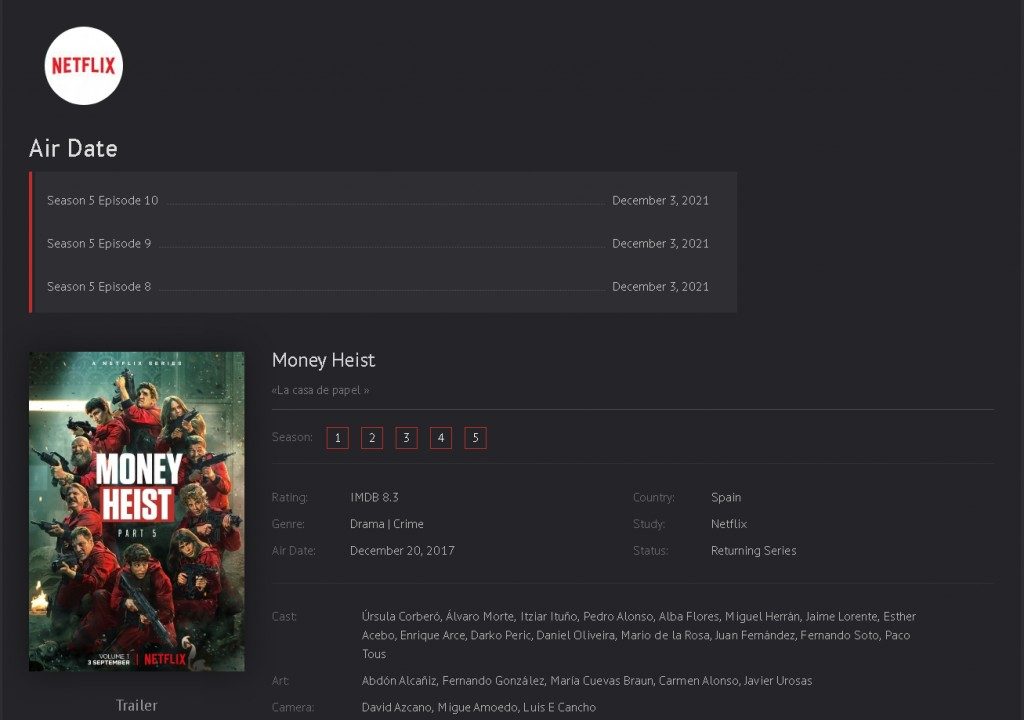Viewport: 1024px width, 720px height.
Task: Select season 2 of Money Heist
Action: coord(371,437)
